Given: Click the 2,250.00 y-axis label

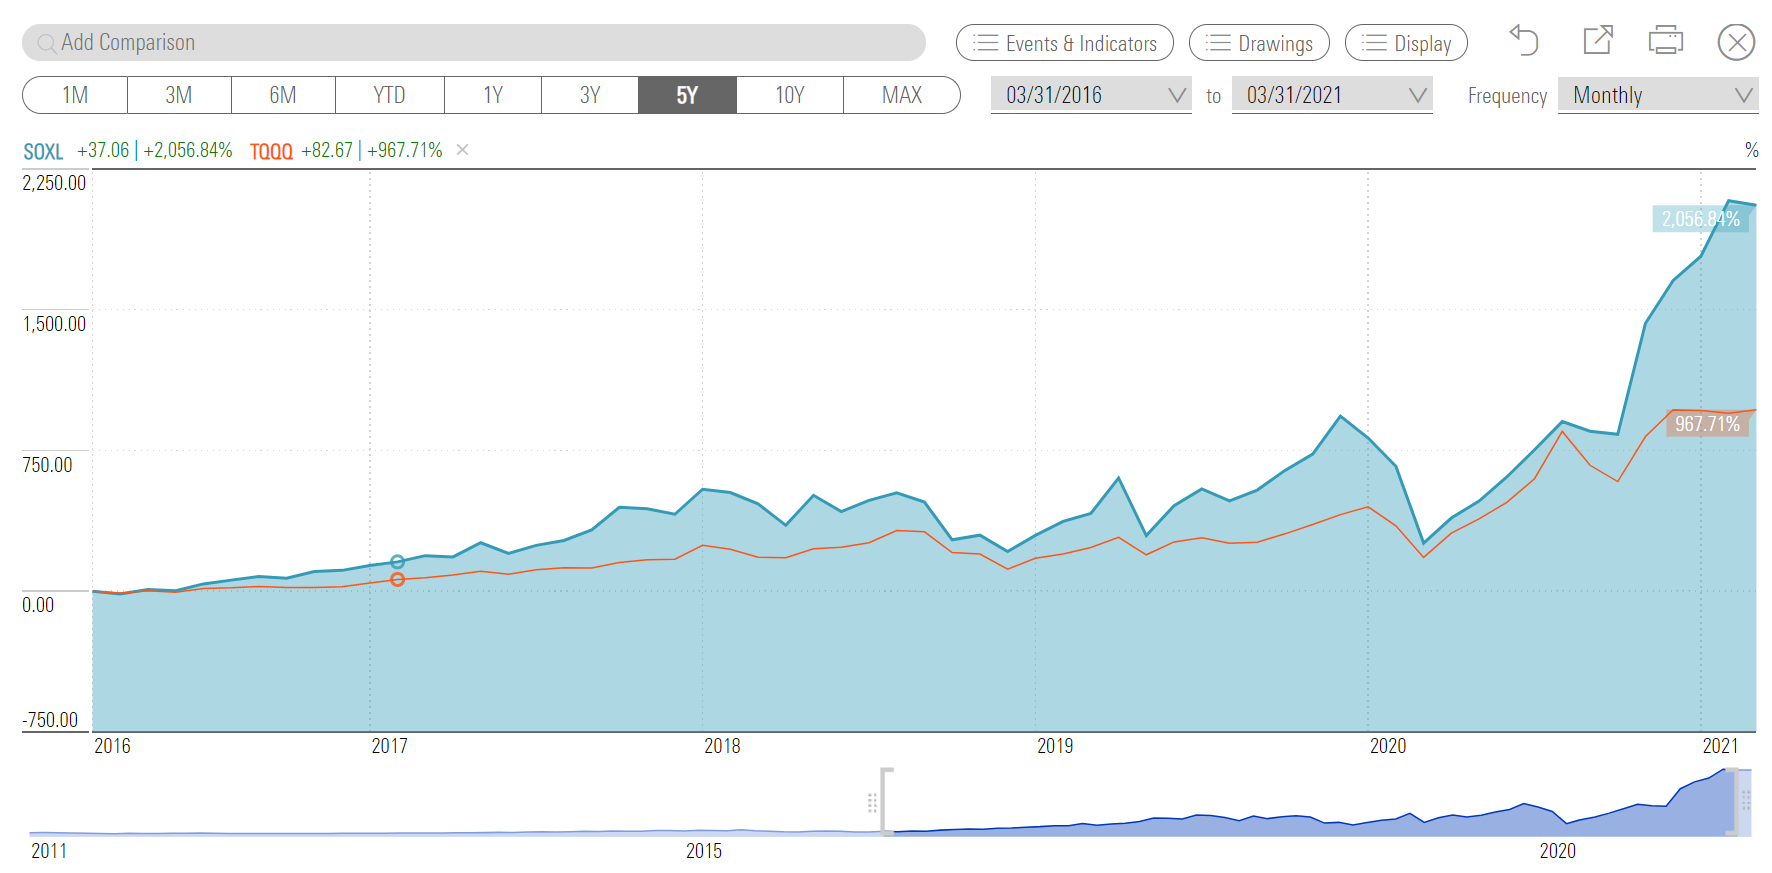Looking at the screenshot, I should [54, 183].
